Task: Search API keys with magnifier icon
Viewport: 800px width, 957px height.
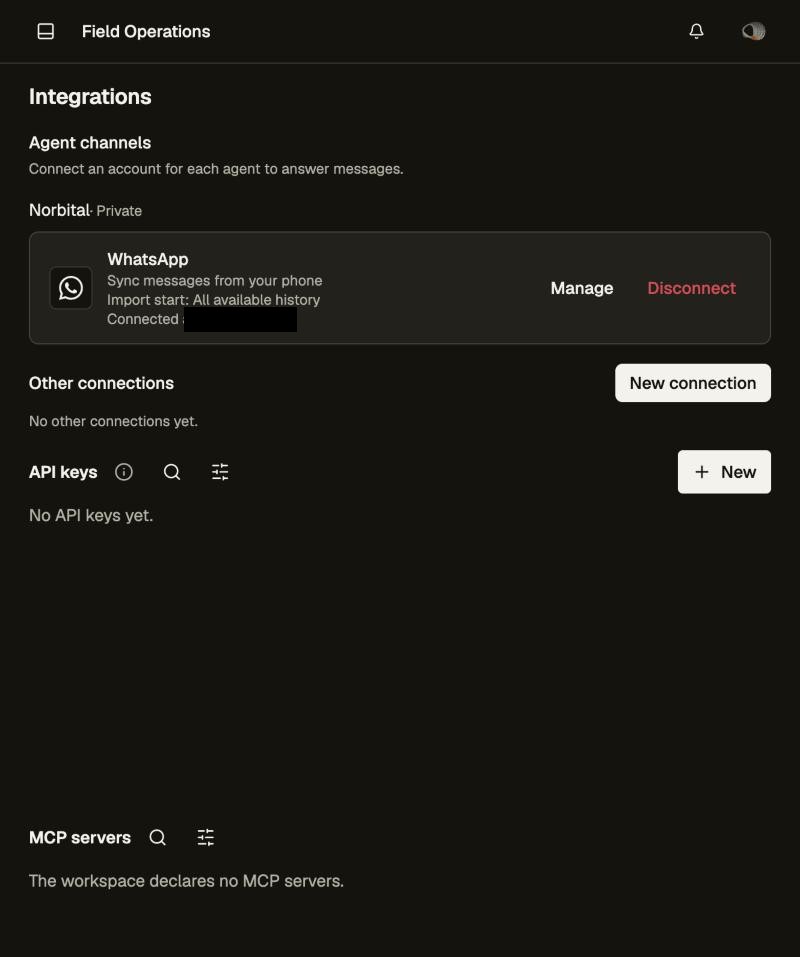Action: (172, 472)
